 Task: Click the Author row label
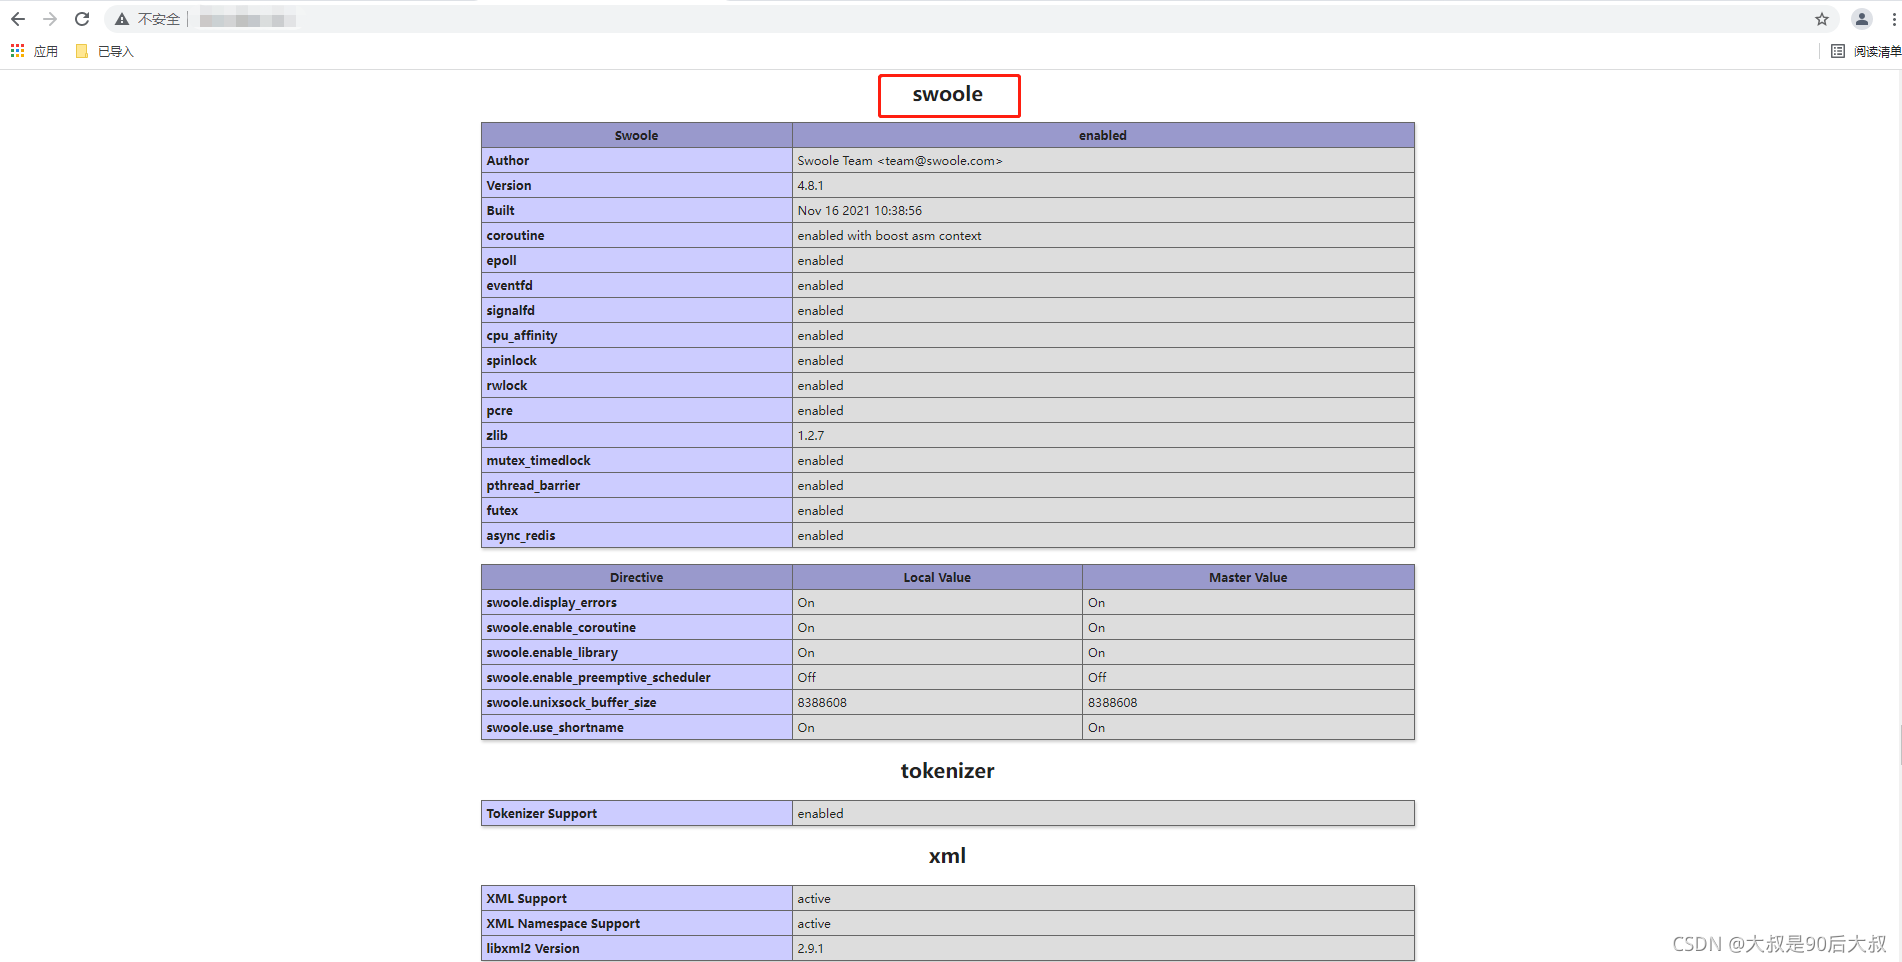click(x=508, y=160)
